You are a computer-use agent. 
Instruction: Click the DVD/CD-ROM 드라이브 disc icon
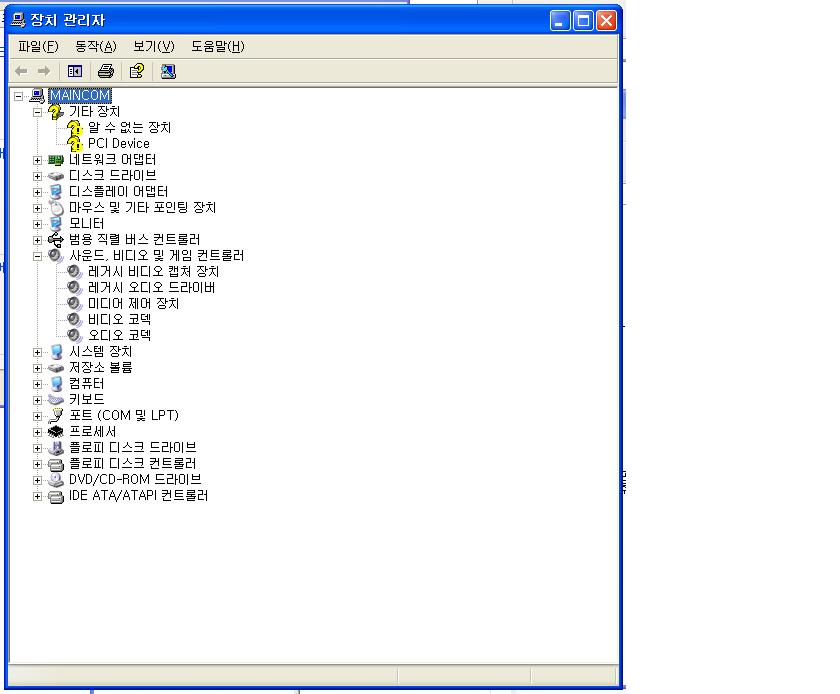(56, 480)
